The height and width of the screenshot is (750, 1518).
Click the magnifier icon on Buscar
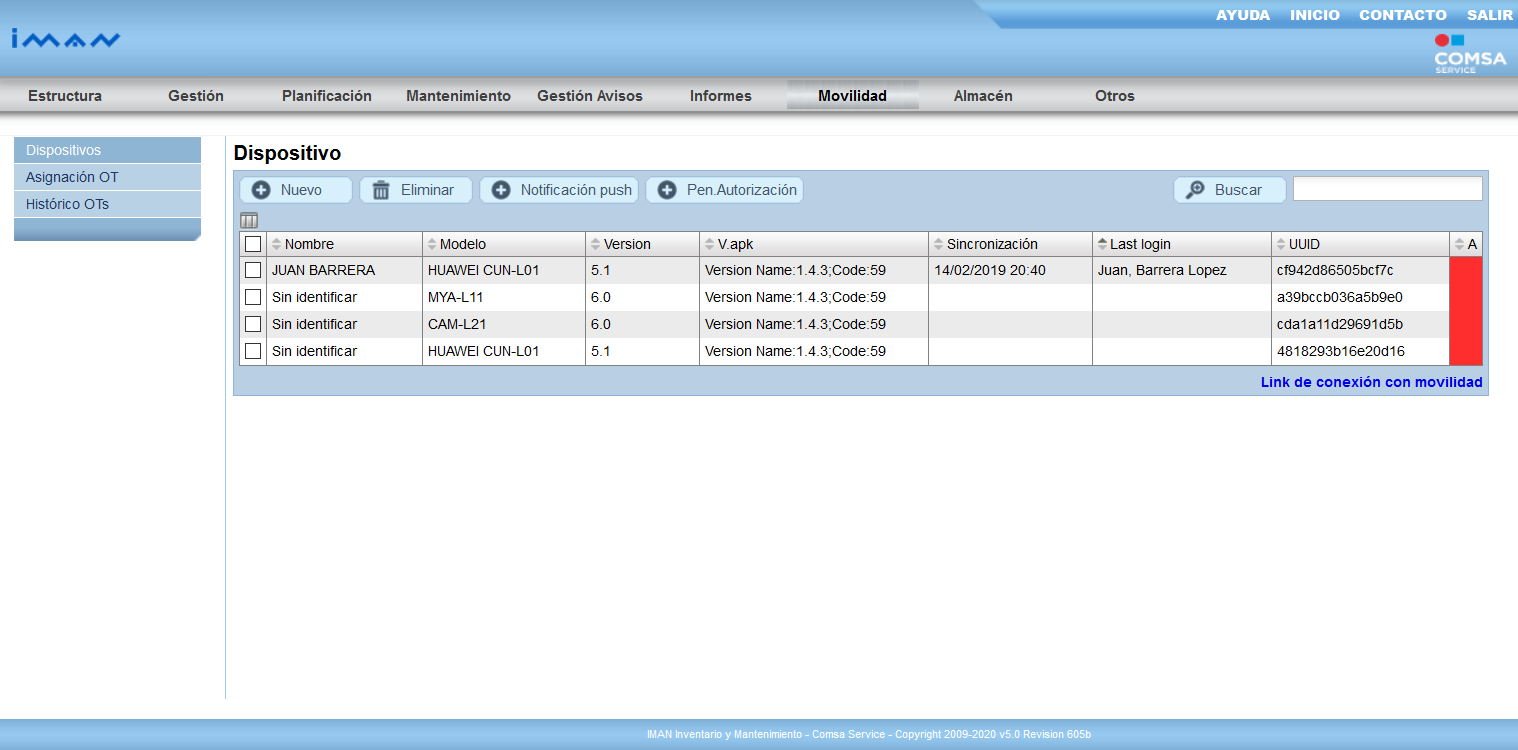pos(1195,190)
